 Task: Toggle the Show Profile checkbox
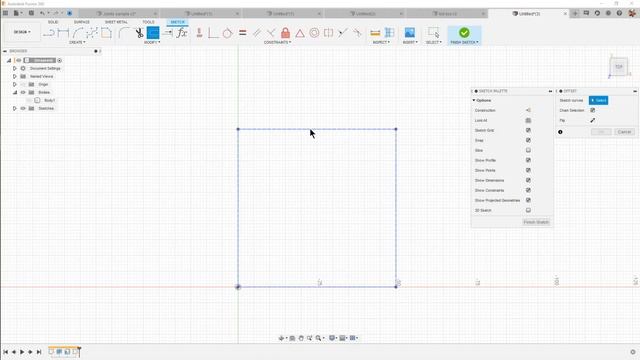[x=528, y=160]
